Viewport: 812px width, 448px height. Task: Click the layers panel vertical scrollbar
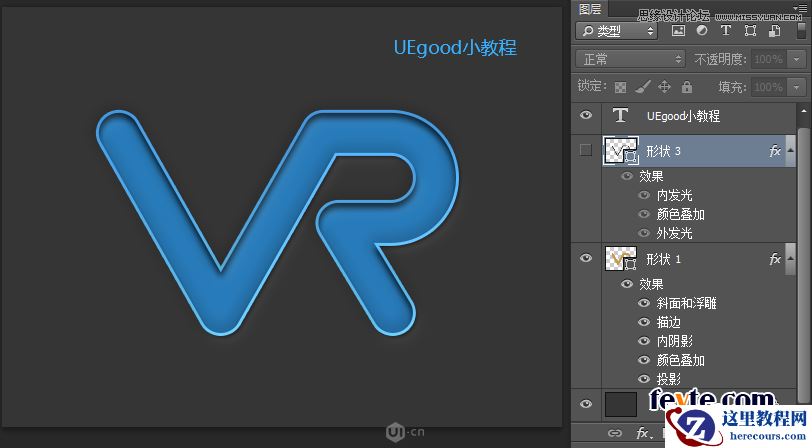click(x=804, y=264)
